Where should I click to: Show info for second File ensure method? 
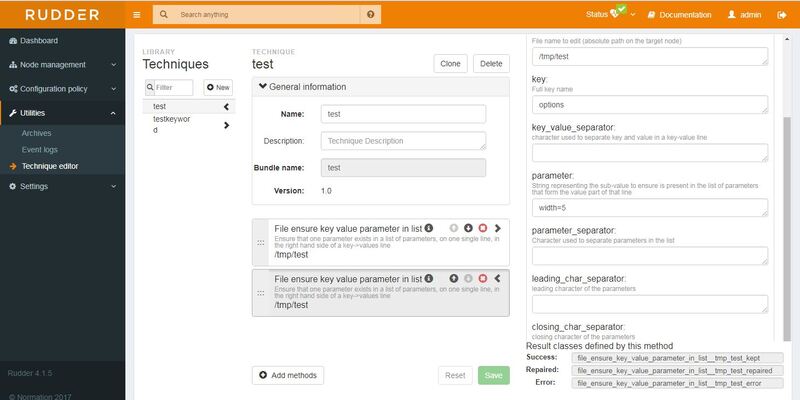click(x=429, y=278)
